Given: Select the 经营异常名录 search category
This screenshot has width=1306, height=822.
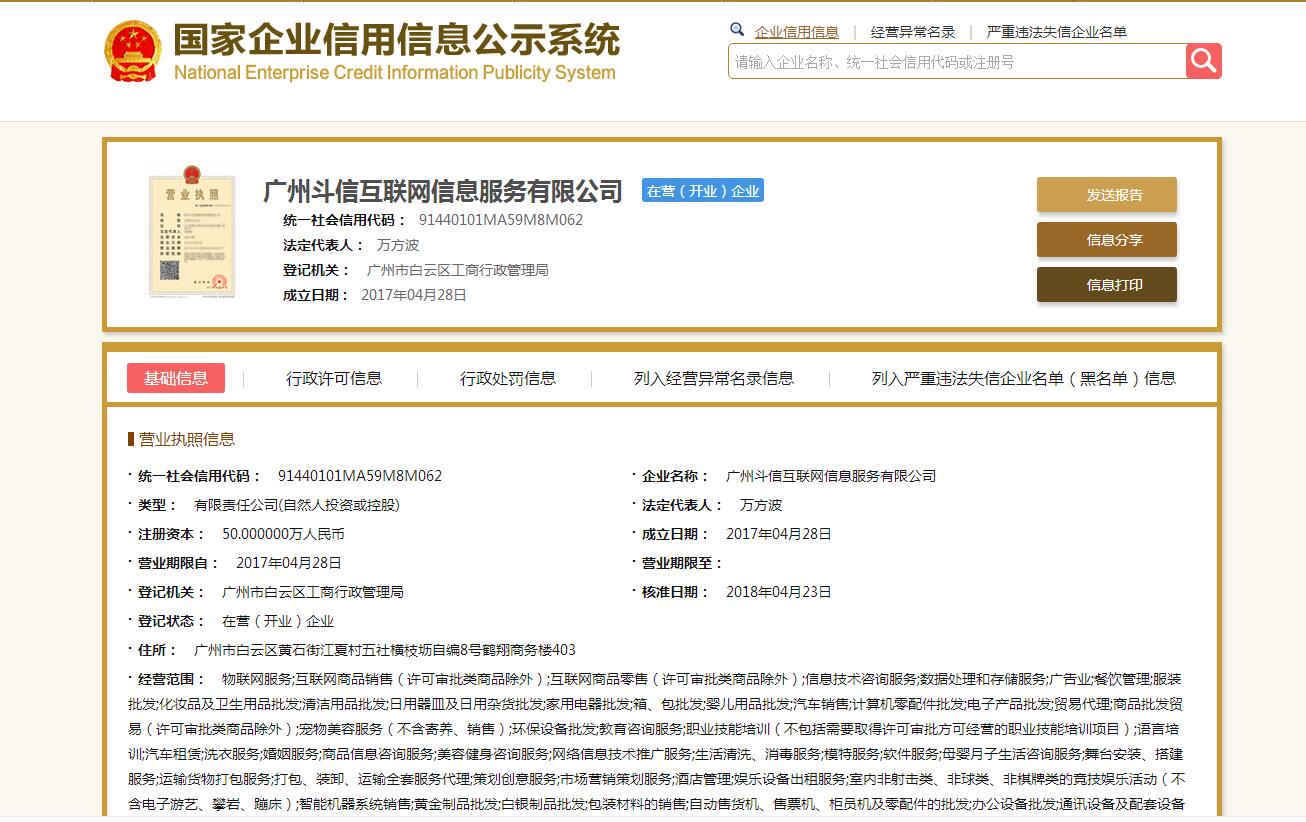Looking at the screenshot, I should tap(913, 32).
